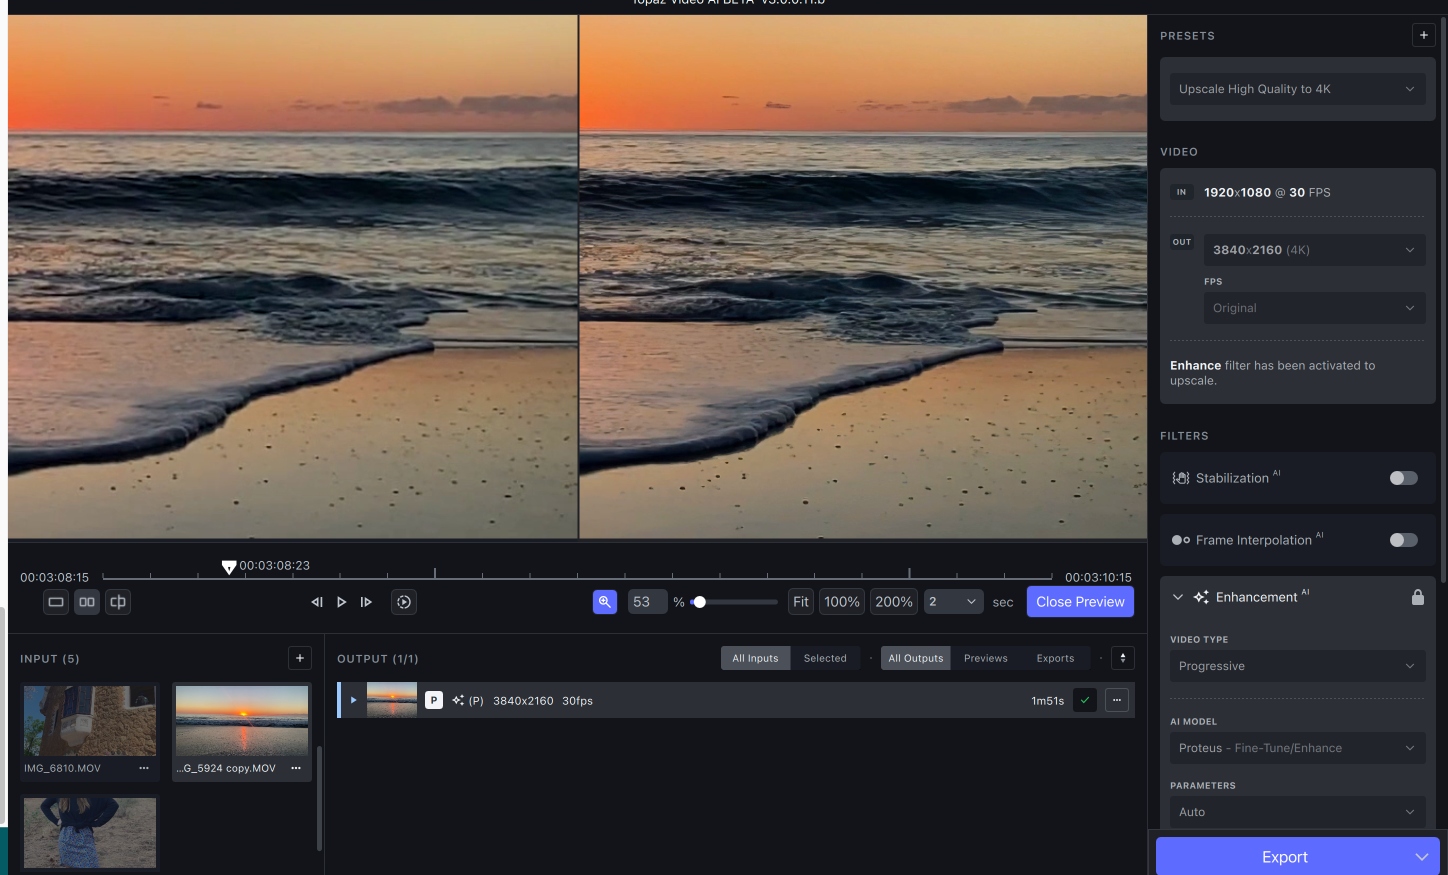Add a new input with plus icon
The image size is (1448, 875).
[300, 658]
